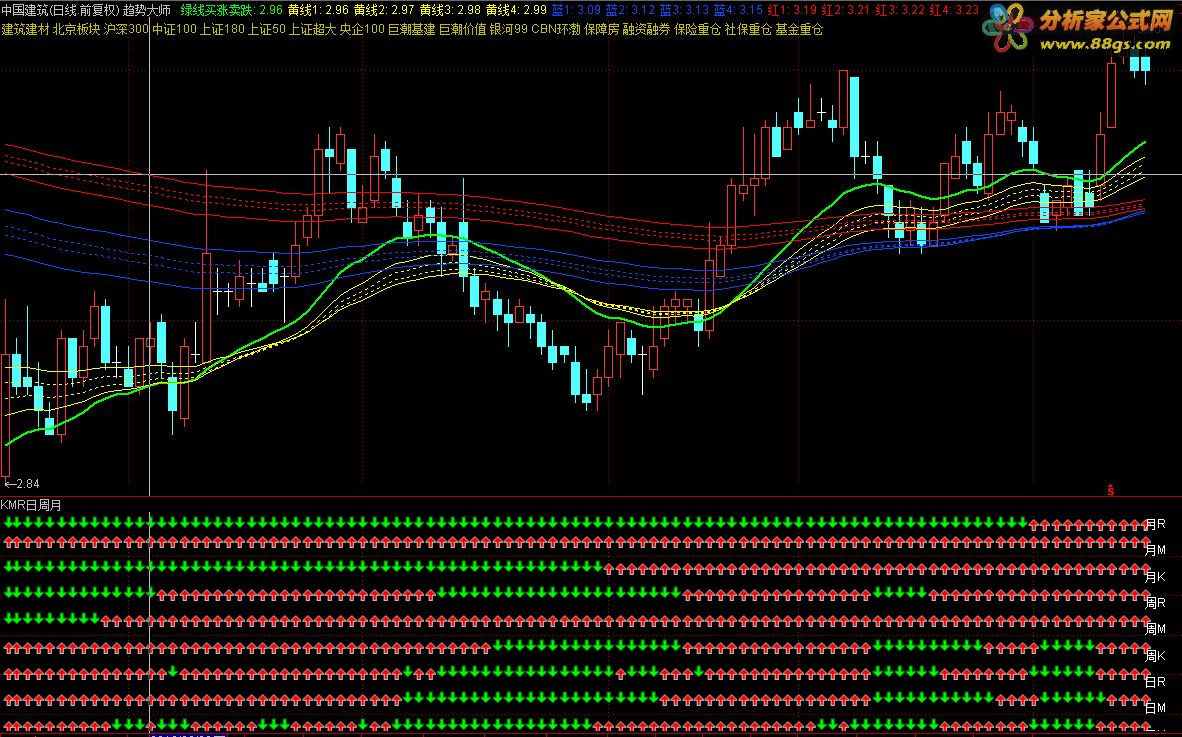Open the 保障房 tag
This screenshot has width=1182, height=737.
coord(602,29)
